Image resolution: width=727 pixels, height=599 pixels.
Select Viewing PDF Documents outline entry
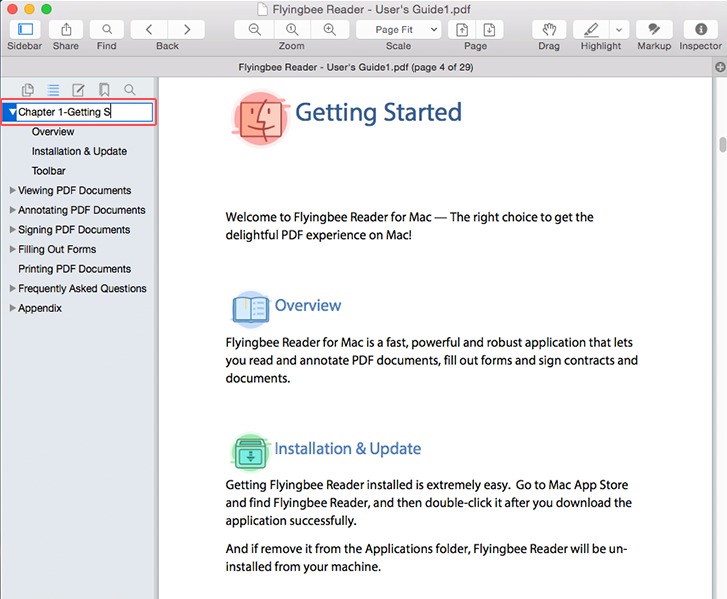(75, 191)
